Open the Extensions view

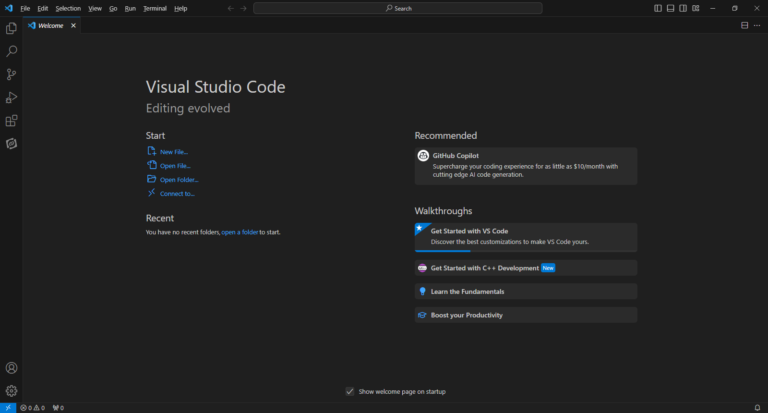point(11,120)
